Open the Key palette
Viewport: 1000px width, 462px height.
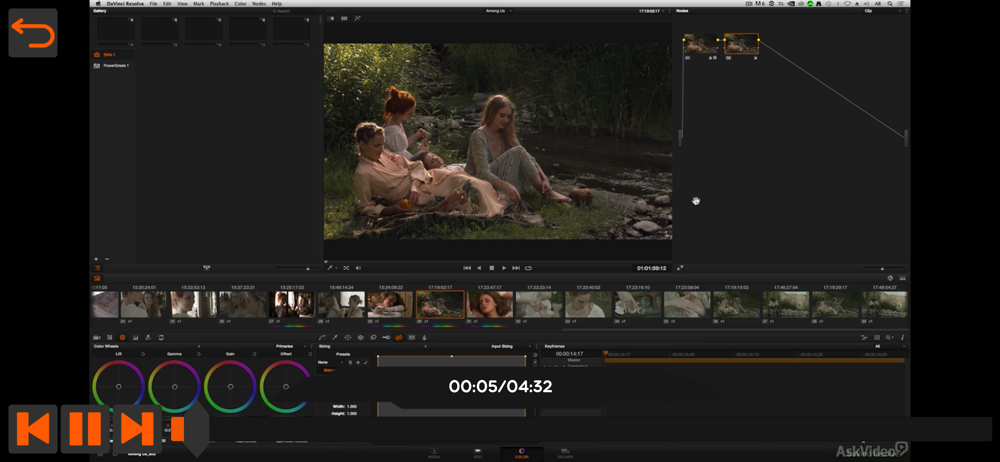click(386, 338)
